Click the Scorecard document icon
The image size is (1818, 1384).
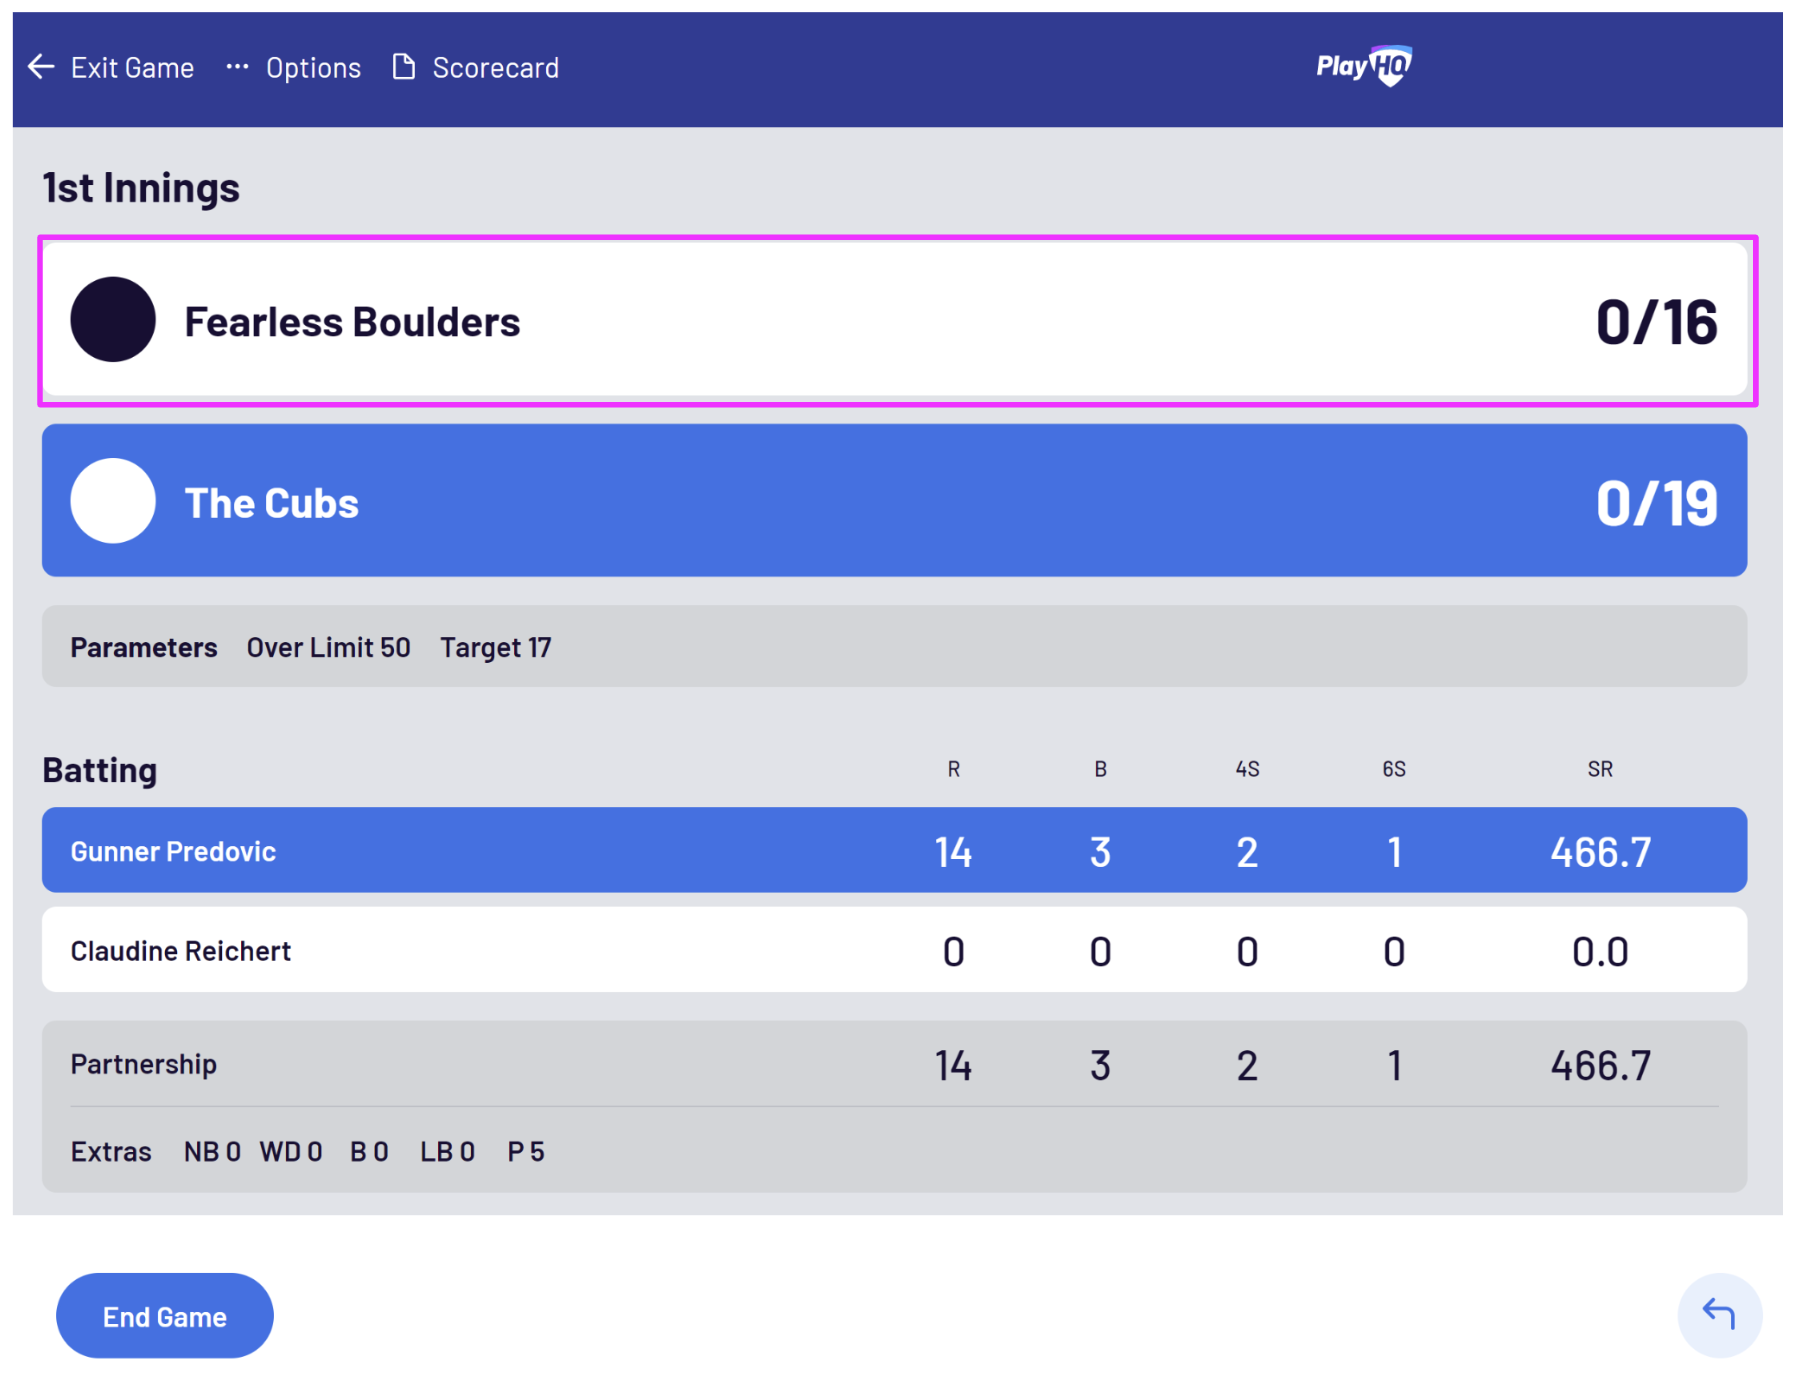[404, 67]
